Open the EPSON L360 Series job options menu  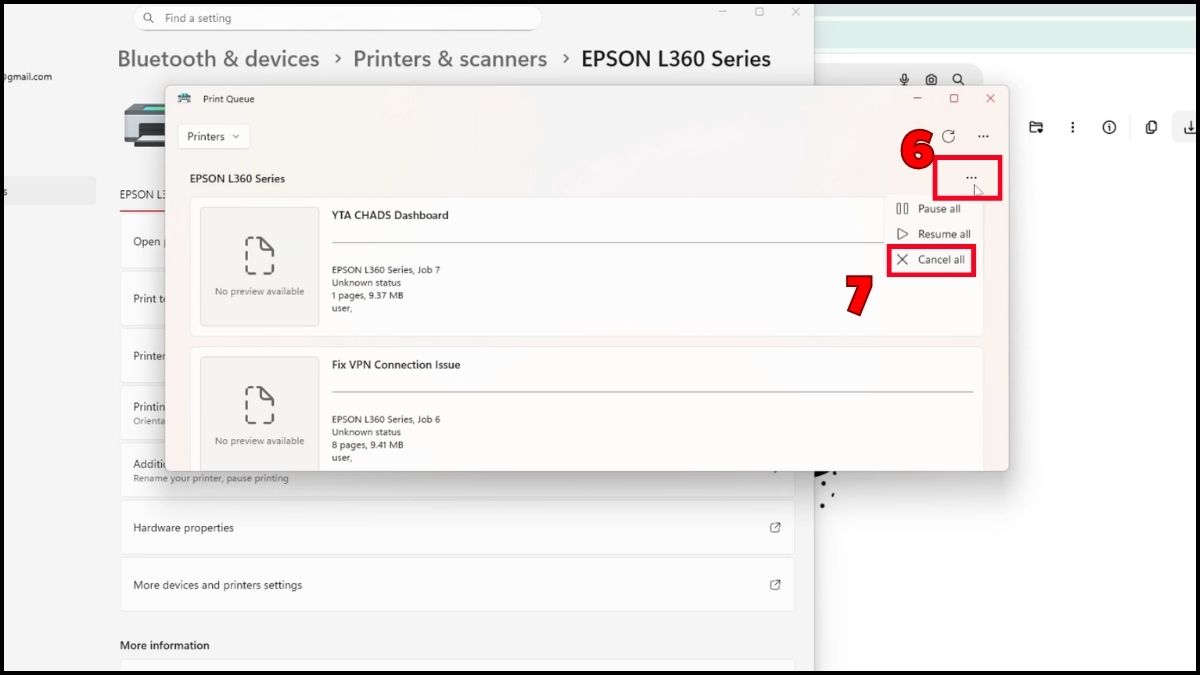pos(971,178)
